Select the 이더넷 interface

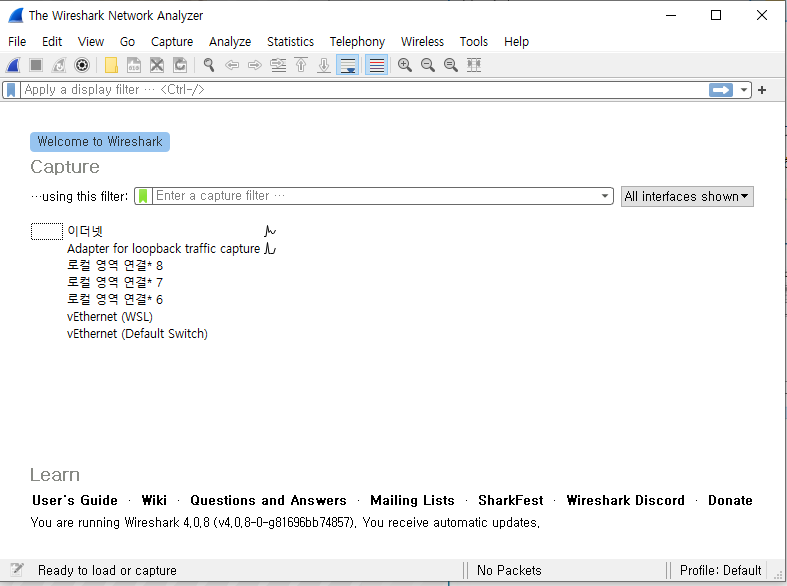tap(85, 231)
